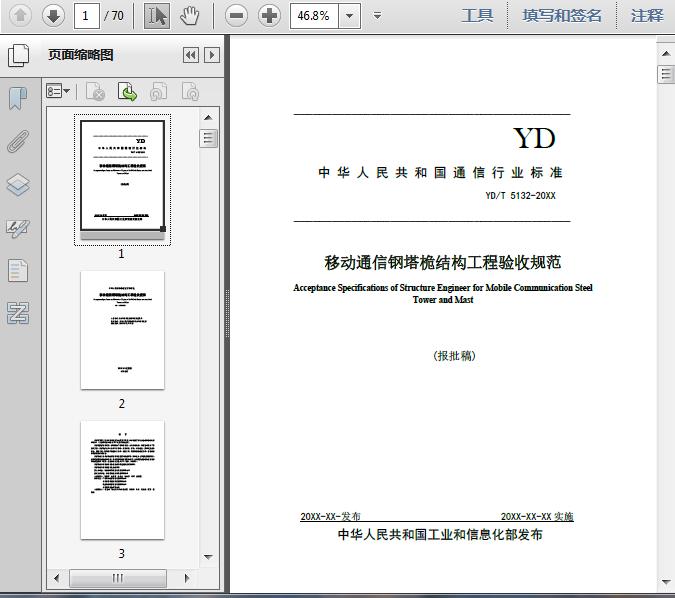The width and height of the screenshot is (675, 598).
Task: Click the thumbnail panel horizontal scrollbar handle
Action: tap(118, 578)
